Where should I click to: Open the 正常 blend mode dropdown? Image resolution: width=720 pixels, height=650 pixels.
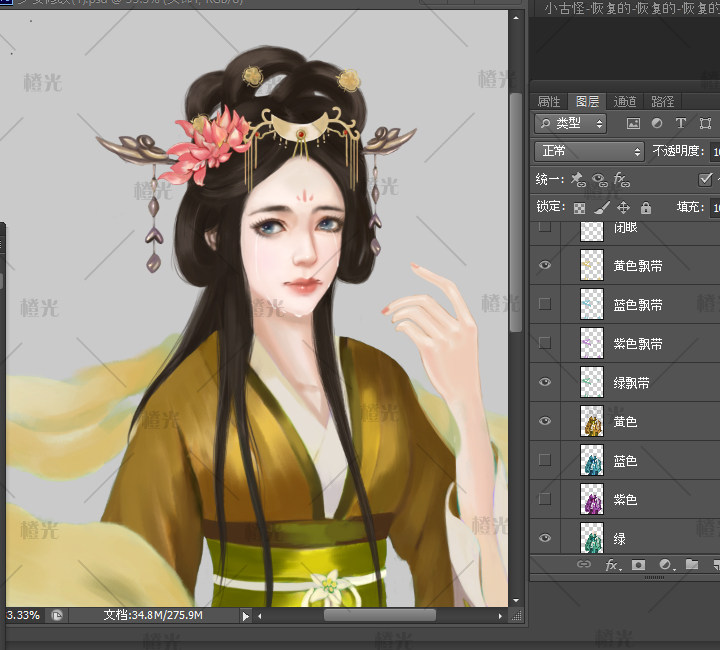point(591,152)
